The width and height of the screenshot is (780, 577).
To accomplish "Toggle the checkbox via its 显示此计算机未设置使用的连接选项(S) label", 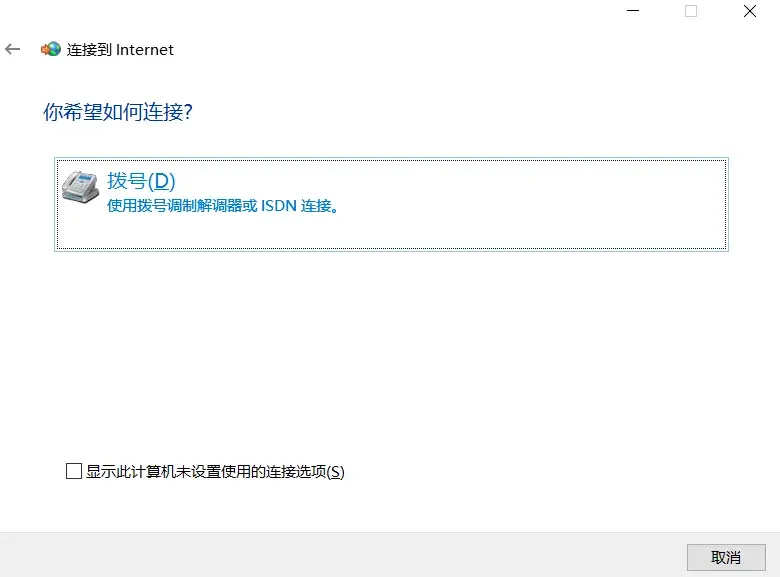I will (x=215, y=472).
